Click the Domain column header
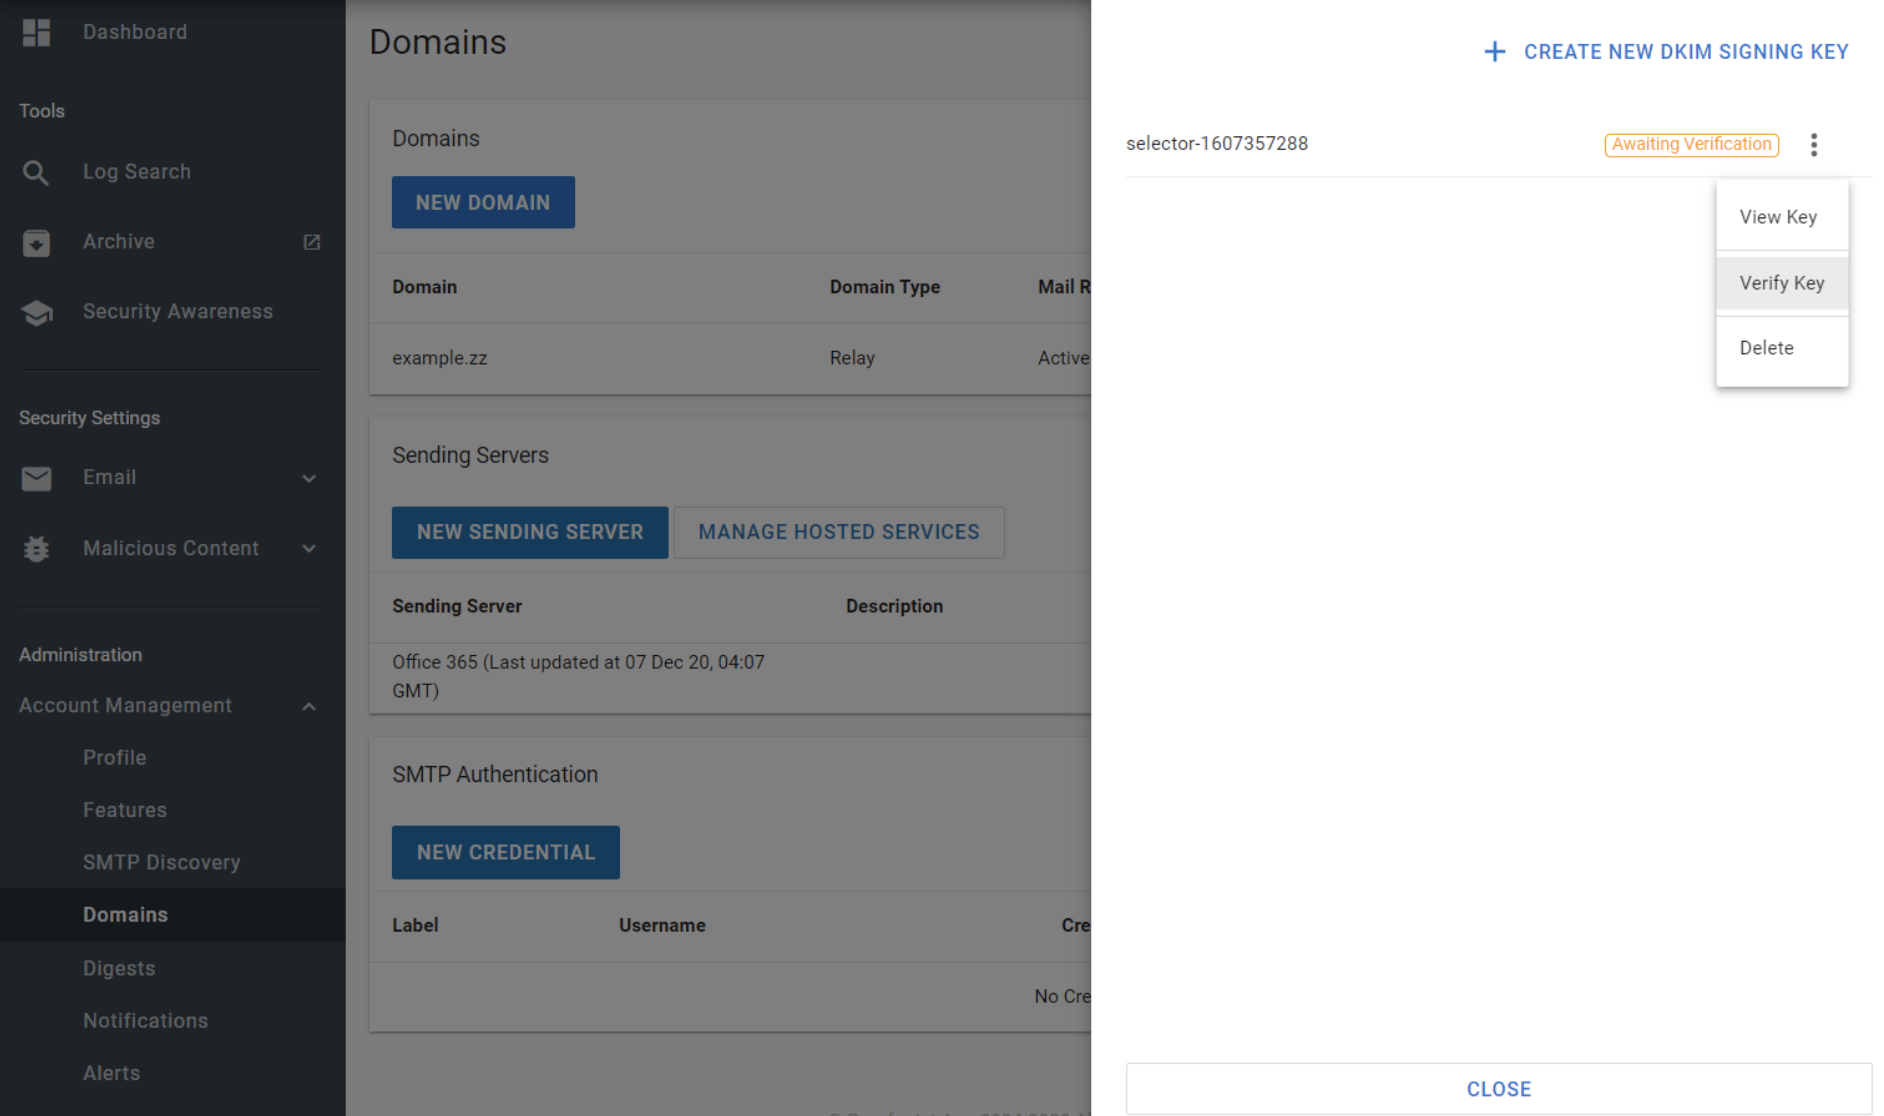This screenshot has width=1884, height=1116. pos(424,287)
